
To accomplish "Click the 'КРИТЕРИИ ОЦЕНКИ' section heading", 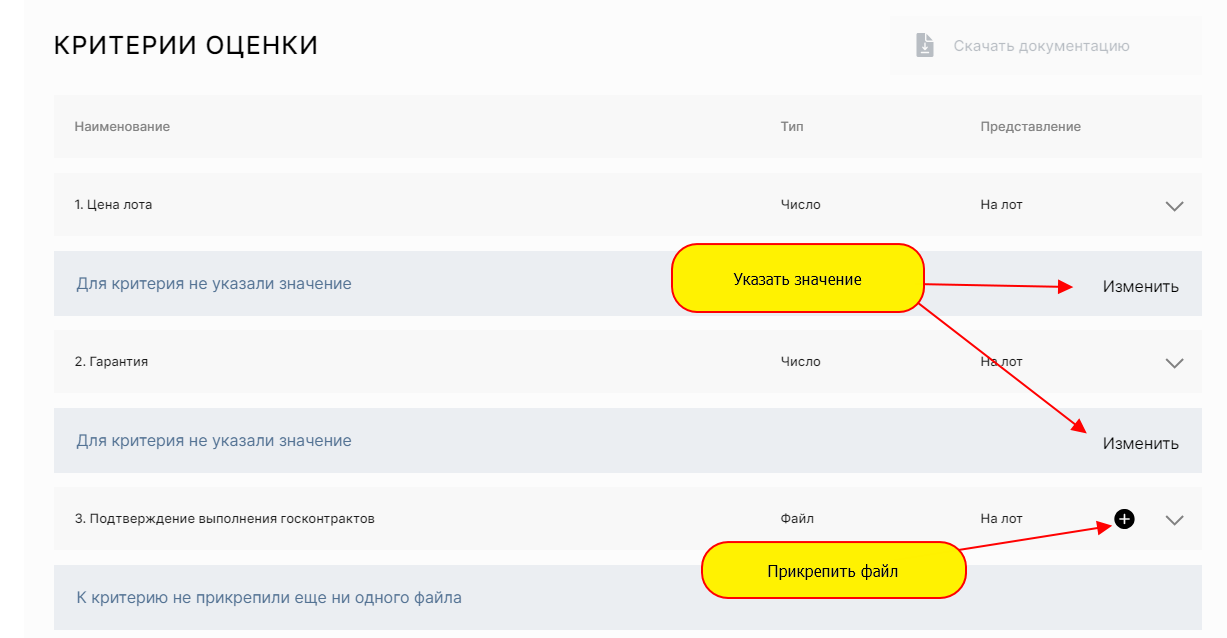I will coord(186,46).
